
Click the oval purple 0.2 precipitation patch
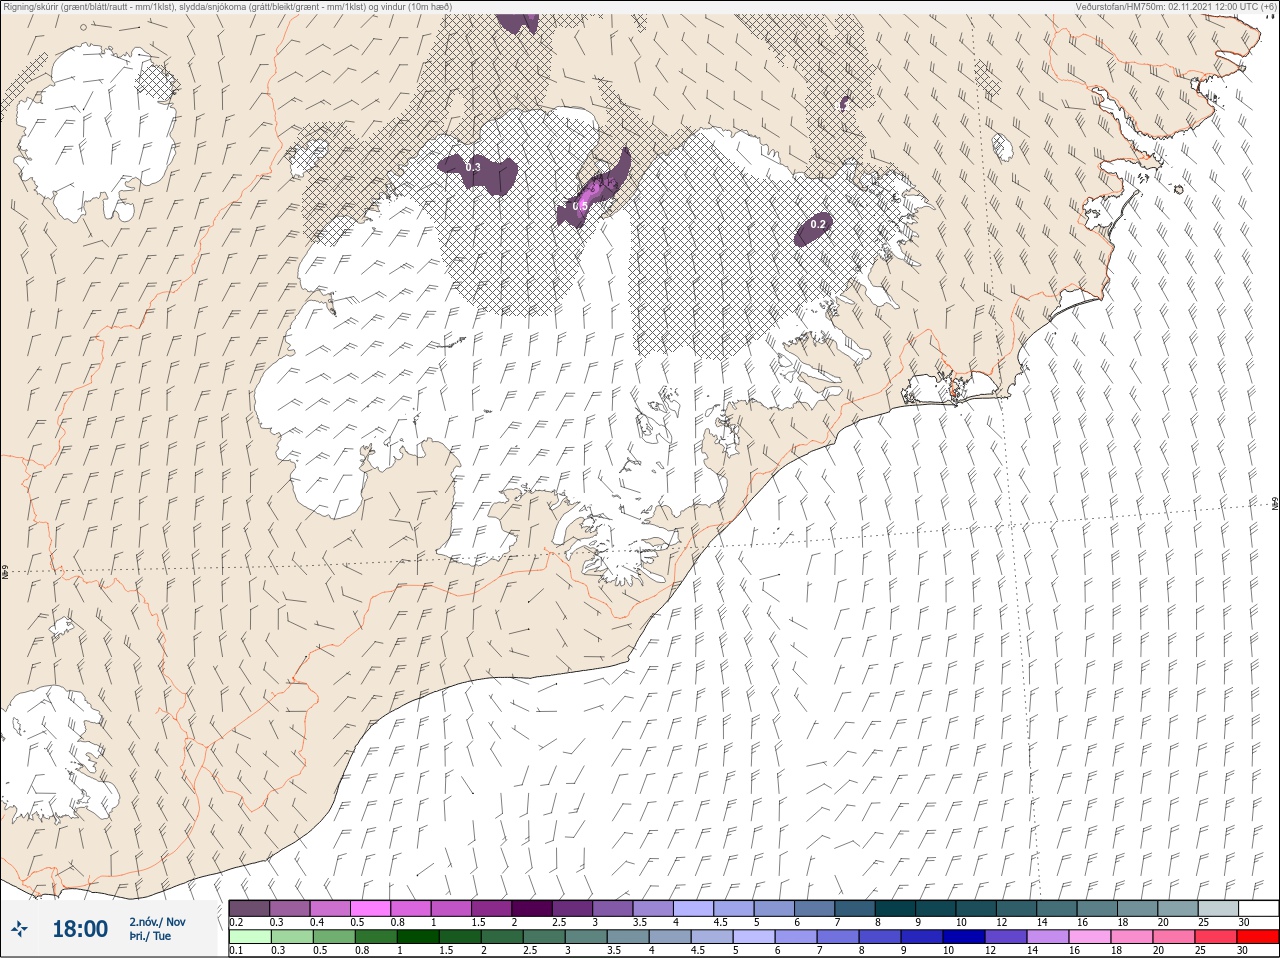tap(816, 230)
